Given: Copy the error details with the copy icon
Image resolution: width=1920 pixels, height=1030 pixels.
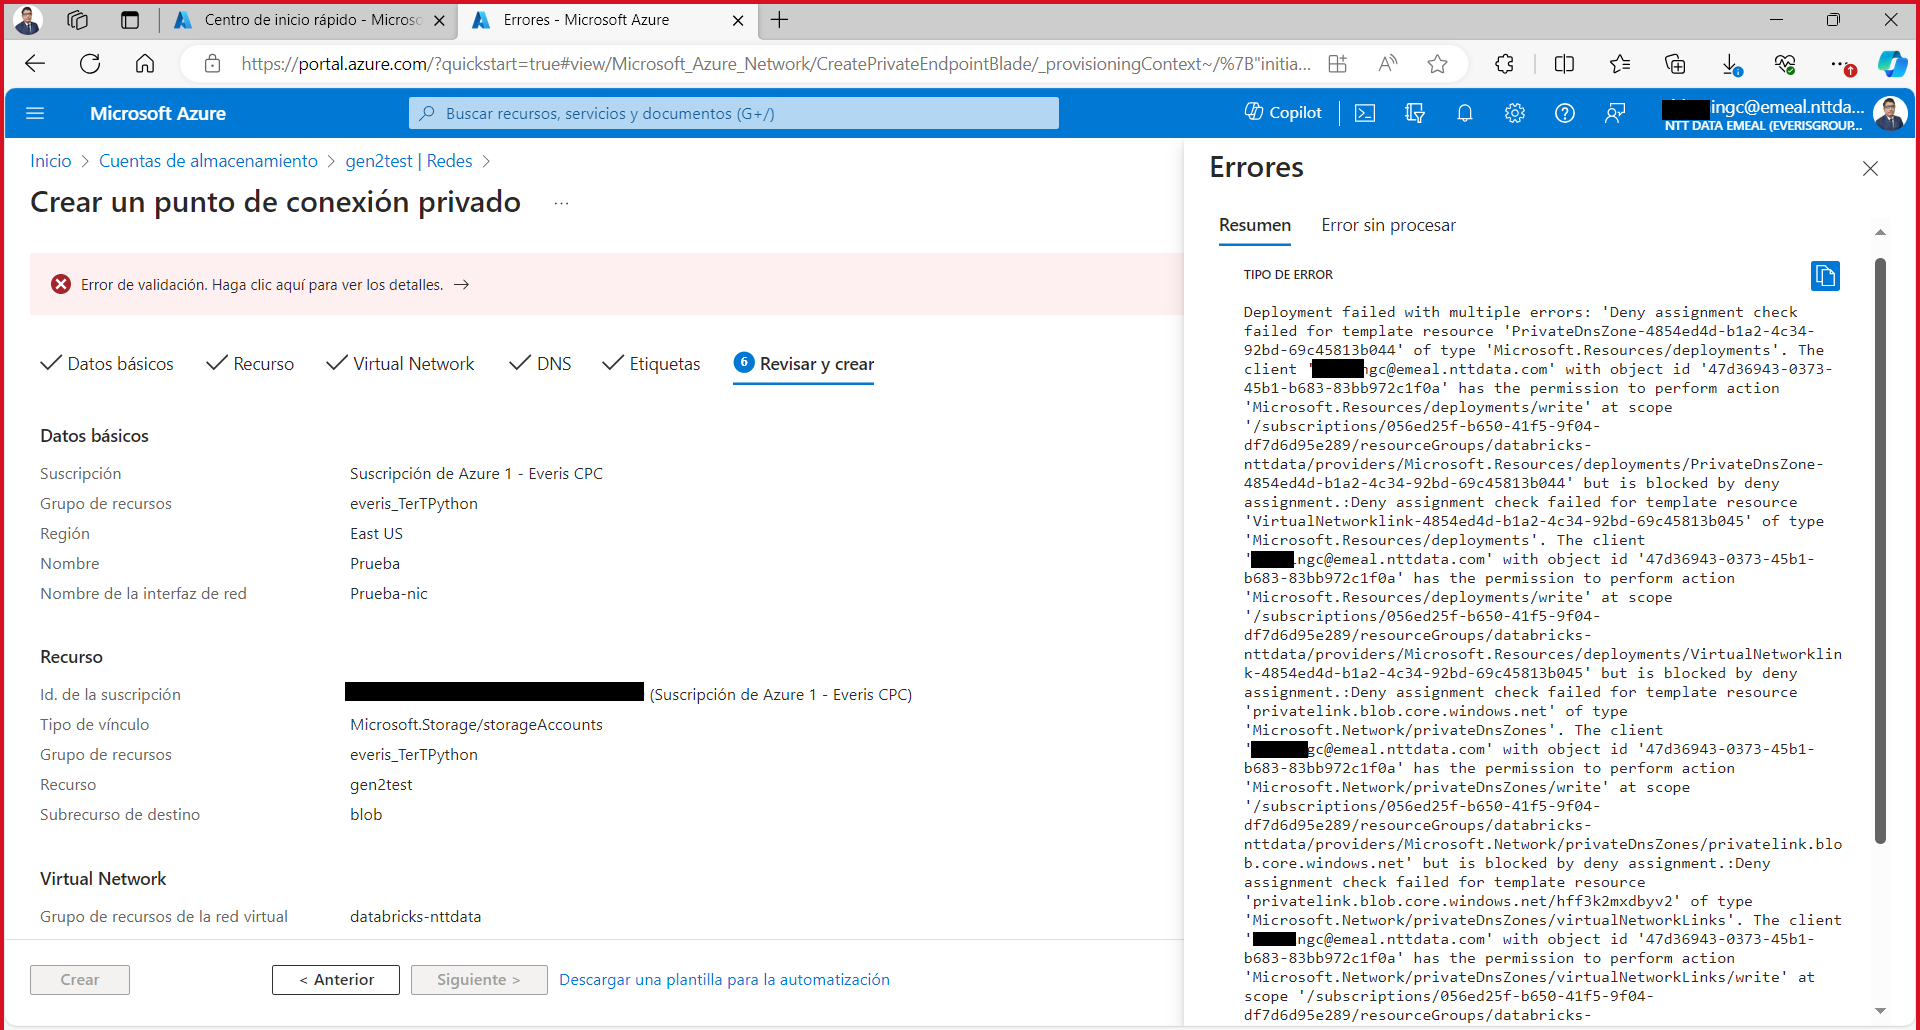Looking at the screenshot, I should (1825, 276).
